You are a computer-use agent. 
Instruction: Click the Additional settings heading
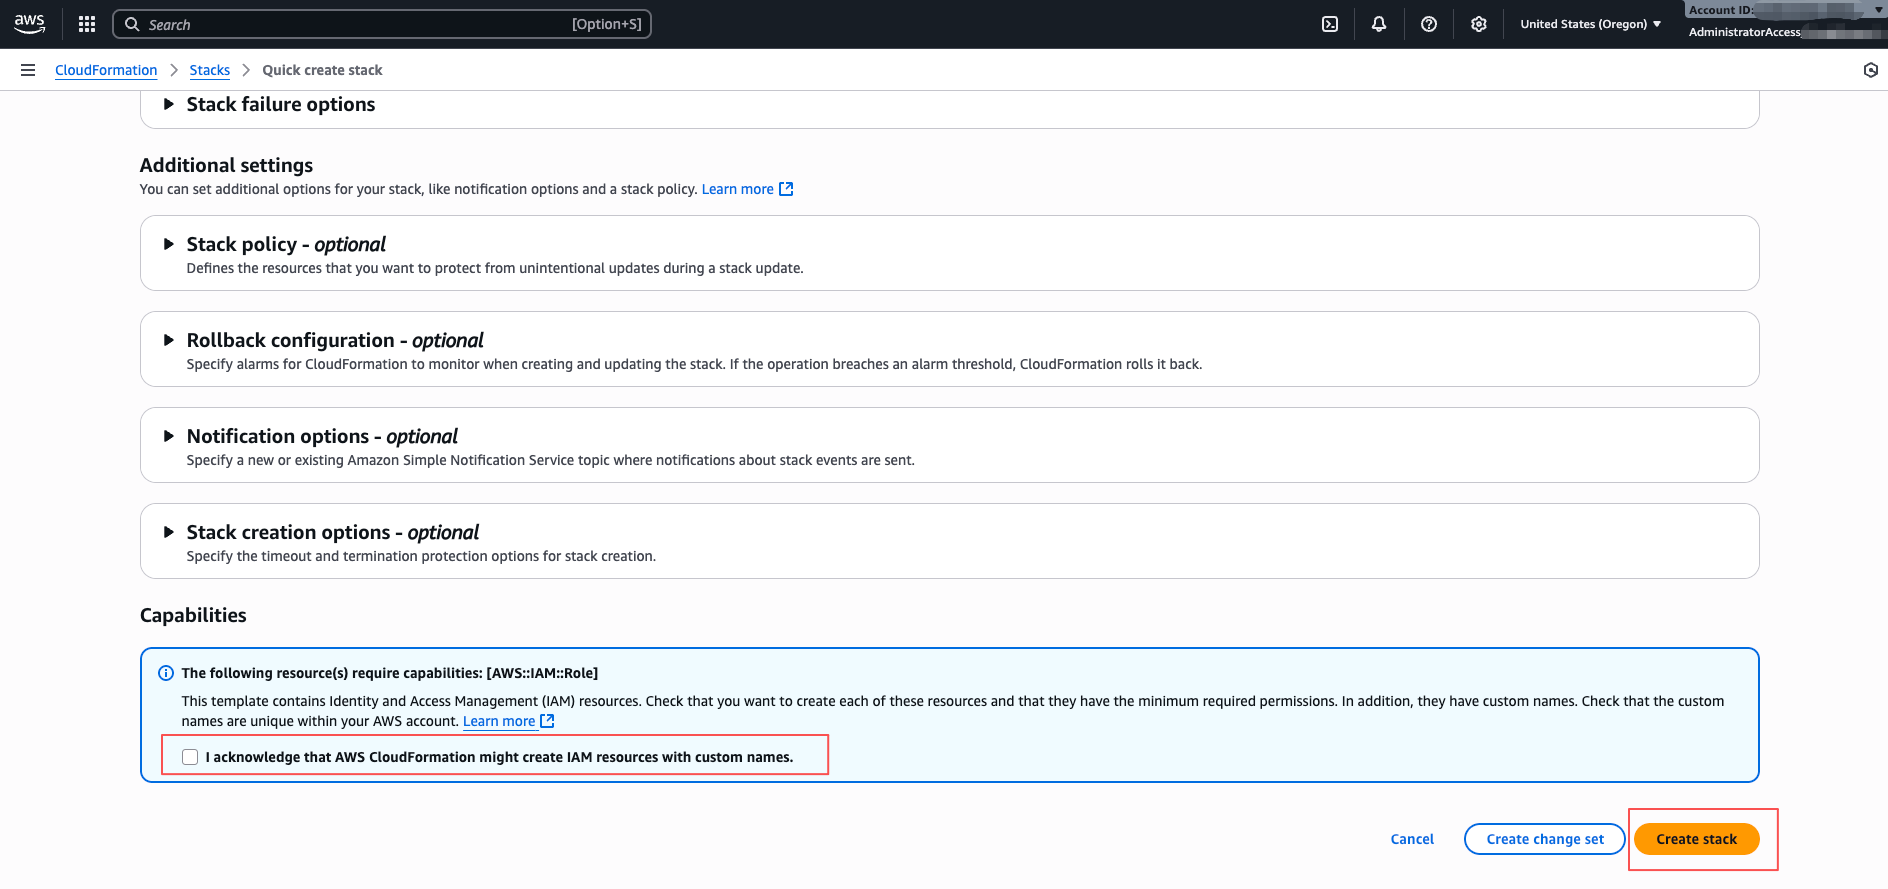pos(226,165)
